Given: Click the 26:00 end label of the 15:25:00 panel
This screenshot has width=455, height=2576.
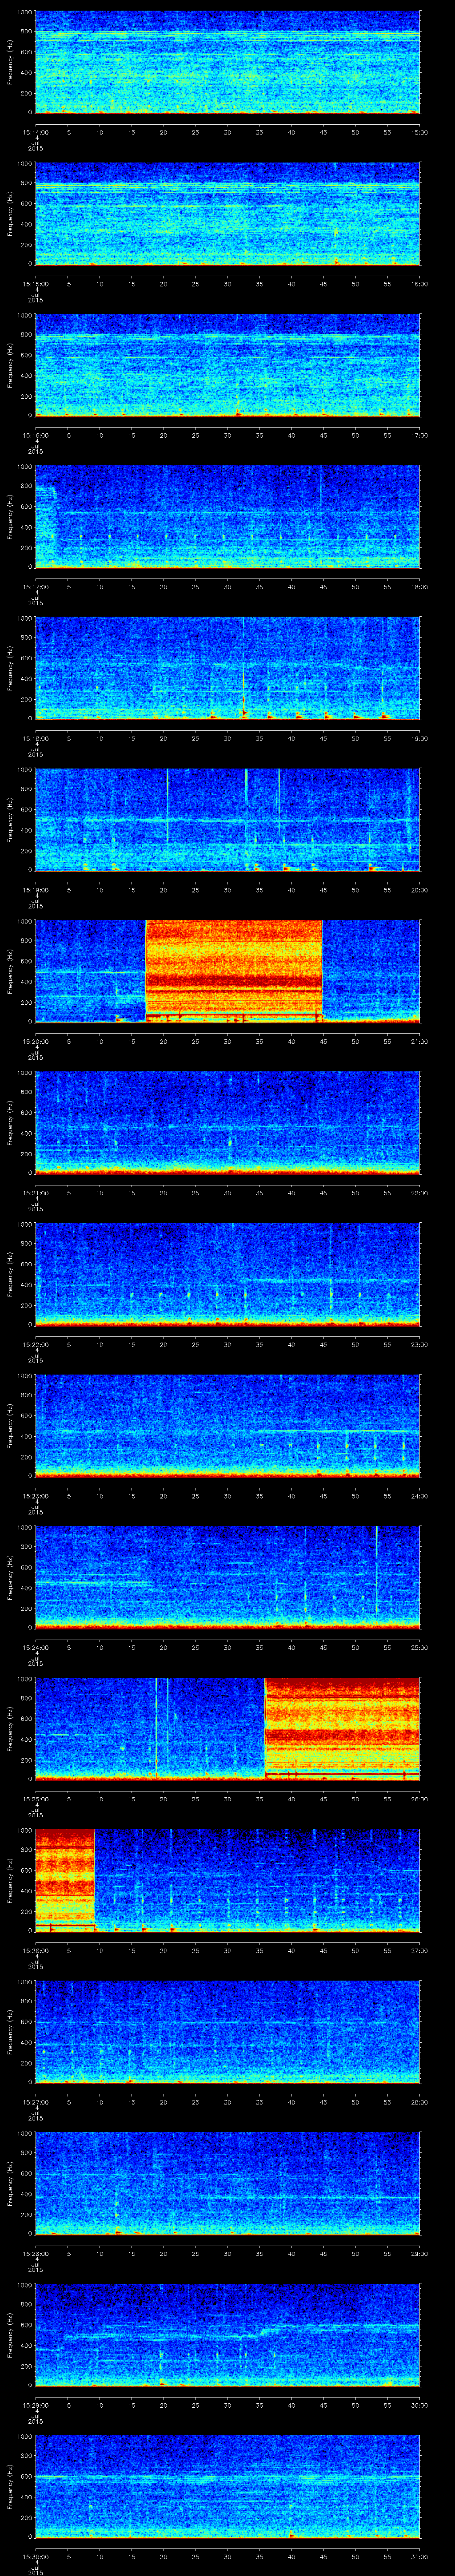Looking at the screenshot, I should point(419,1799).
